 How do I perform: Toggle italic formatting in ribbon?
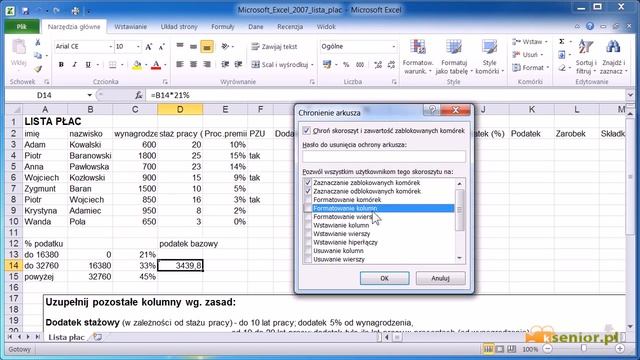pos(74,64)
